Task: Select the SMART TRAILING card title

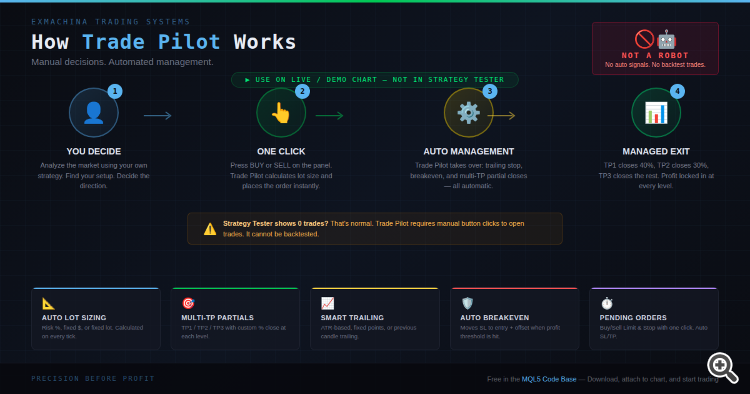Action: (352, 317)
